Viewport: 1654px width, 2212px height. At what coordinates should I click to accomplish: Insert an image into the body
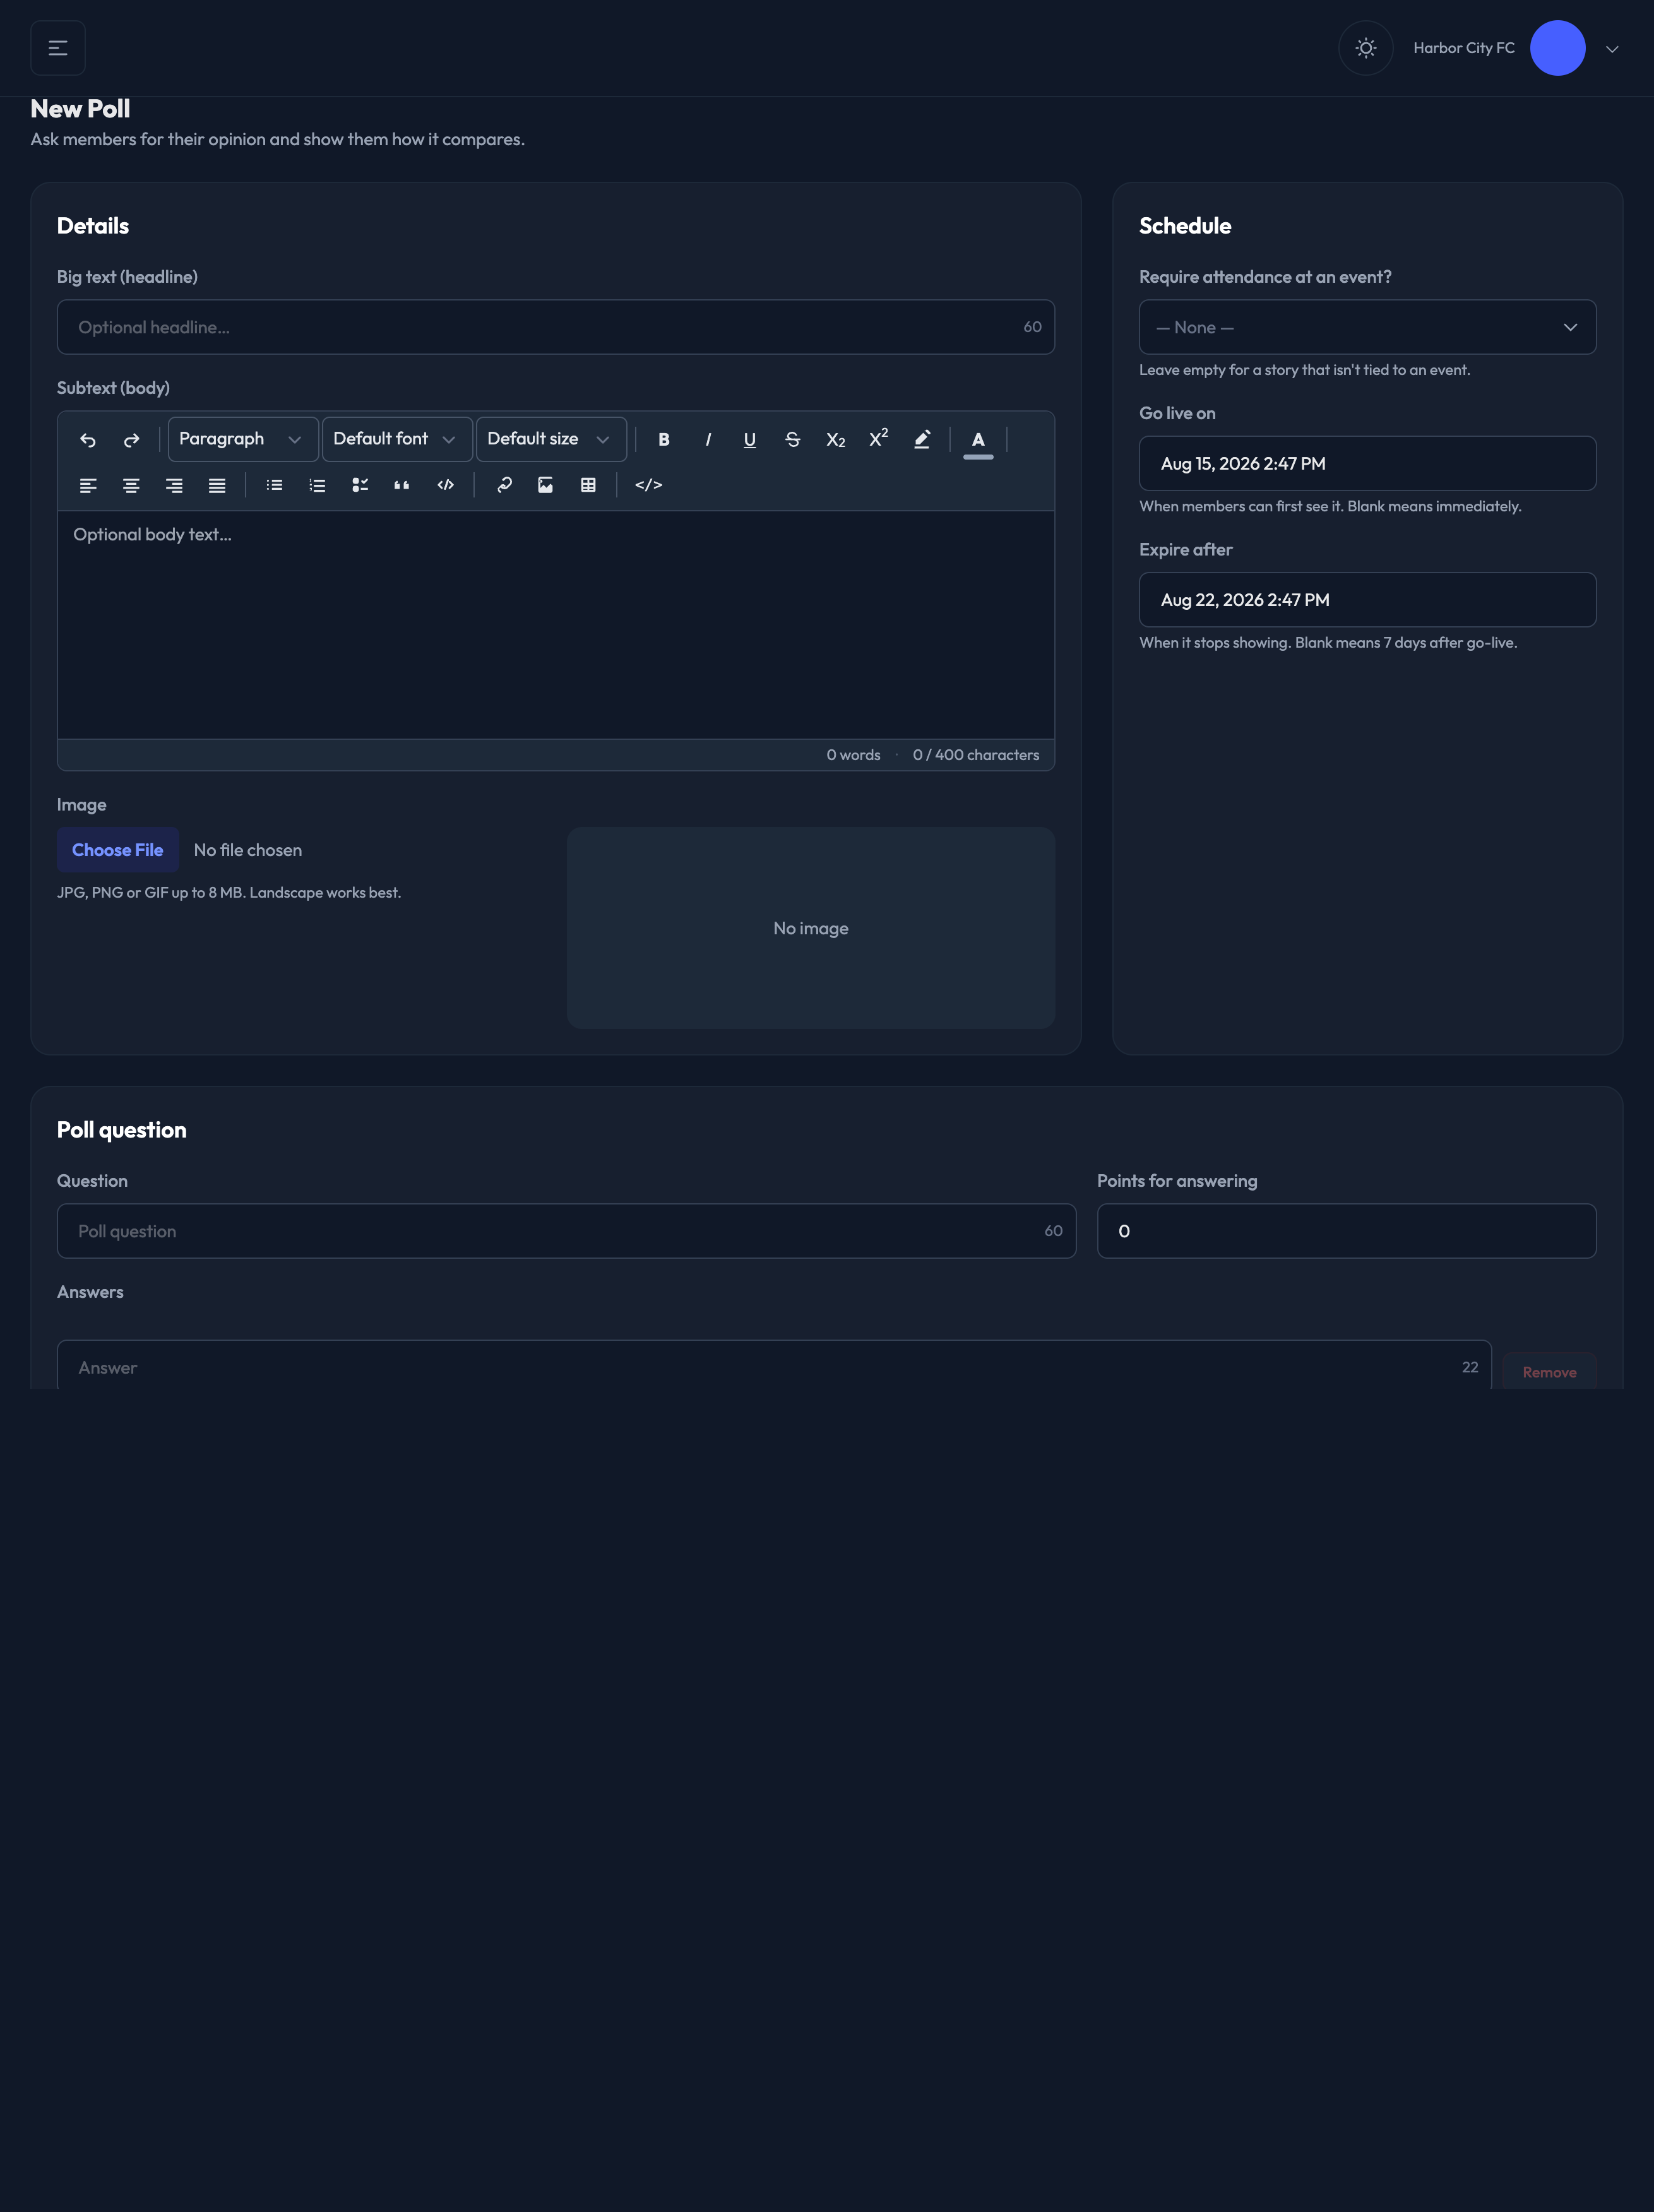(545, 486)
